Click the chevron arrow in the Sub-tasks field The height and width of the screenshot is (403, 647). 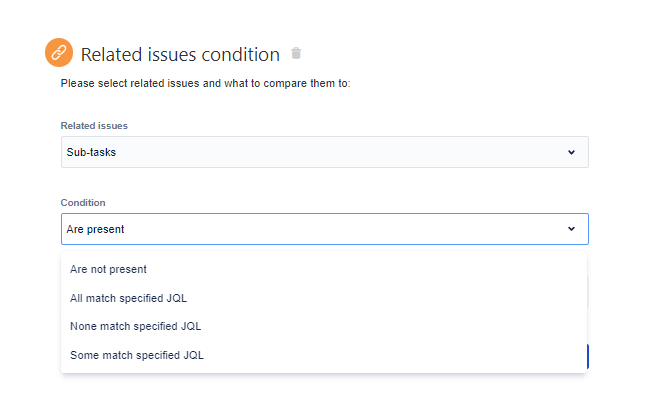click(x=571, y=152)
